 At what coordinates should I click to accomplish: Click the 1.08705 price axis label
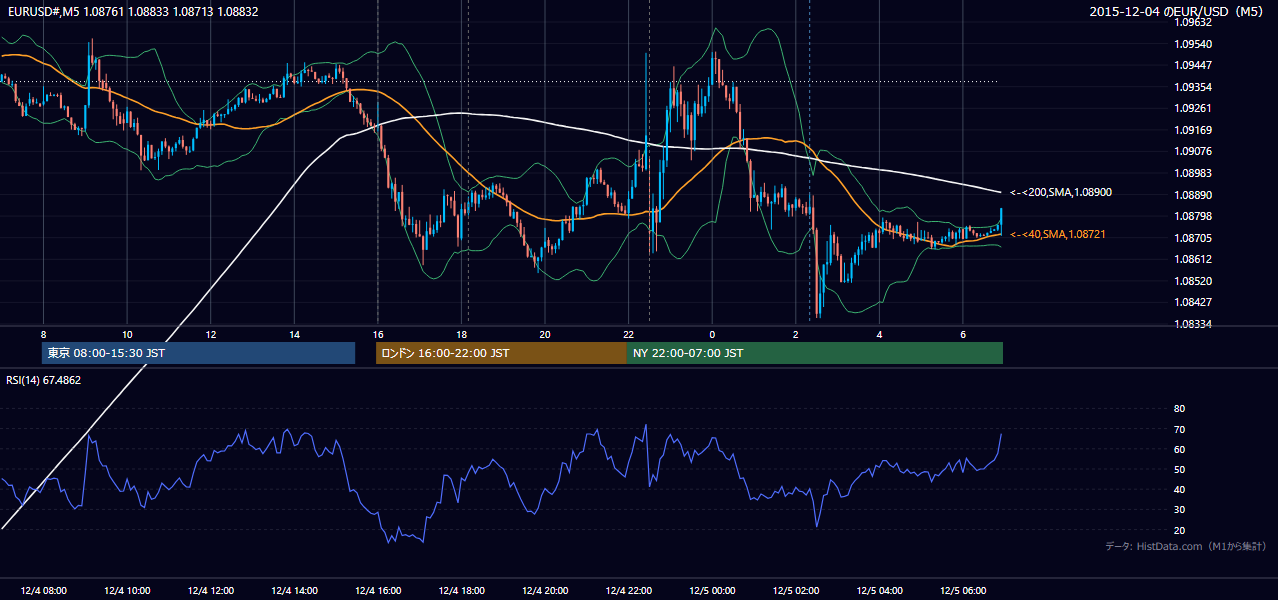pos(1193,238)
